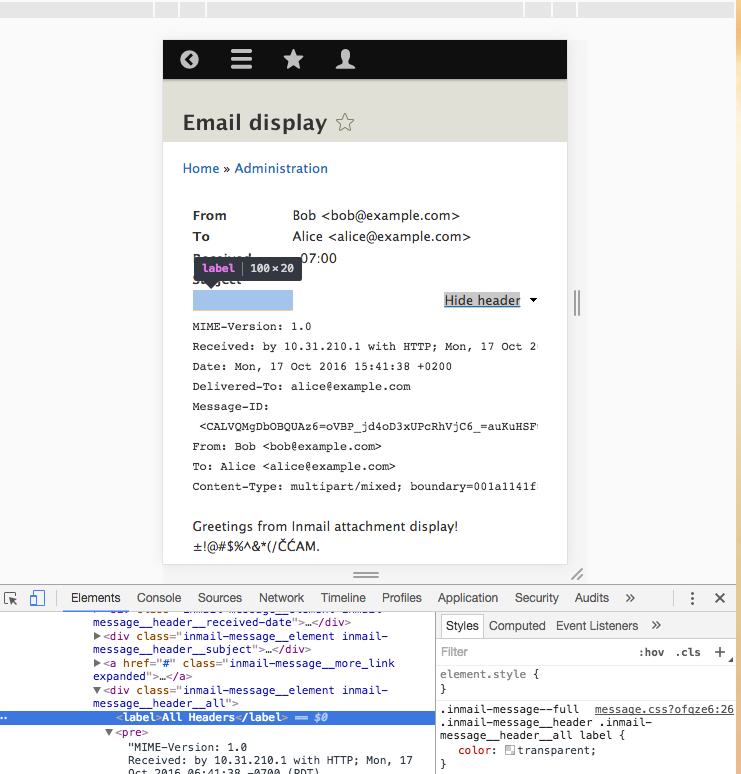741x774 pixels.
Task: Click the Bob <bob@example.com> From value
Action: tap(376, 216)
